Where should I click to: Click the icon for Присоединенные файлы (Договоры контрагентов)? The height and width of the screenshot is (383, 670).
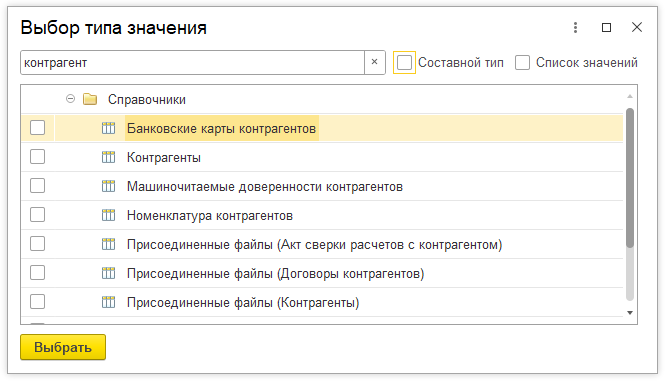pyautogui.click(x=109, y=274)
